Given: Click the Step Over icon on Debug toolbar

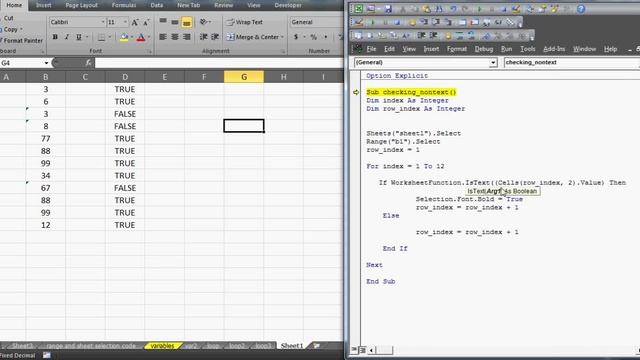Looking at the screenshot, I should pos(436,22).
